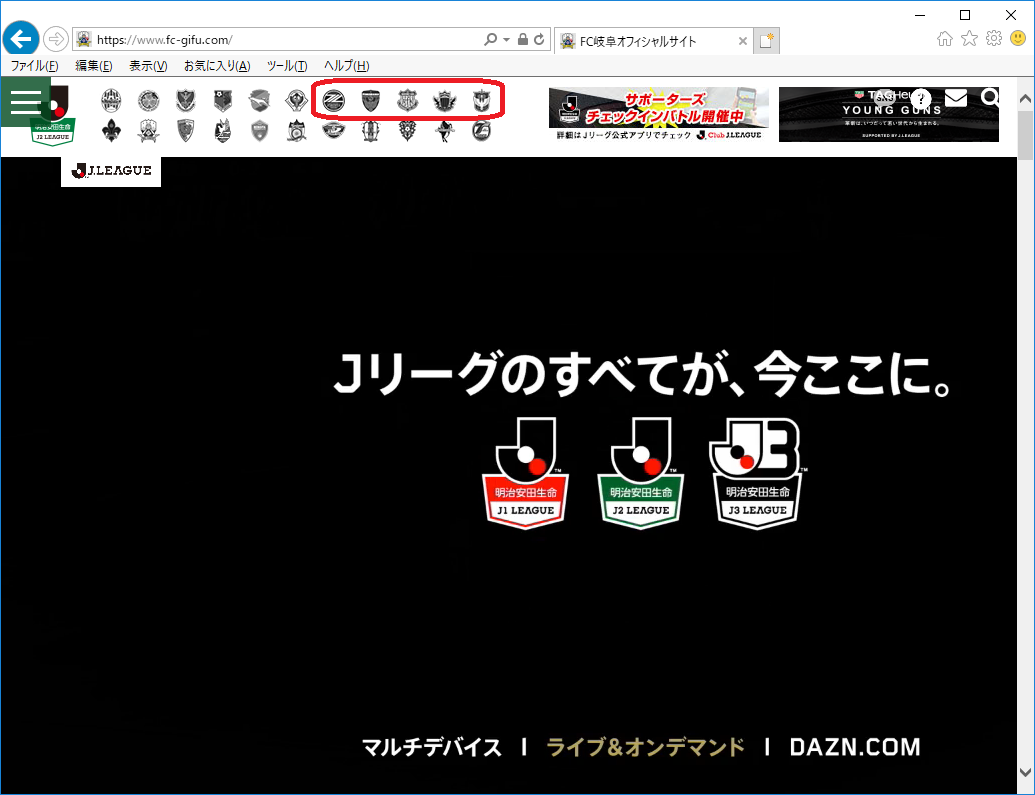Screen dimensions: 1035x795
Task: Open the browser home icon
Action: click(945, 39)
